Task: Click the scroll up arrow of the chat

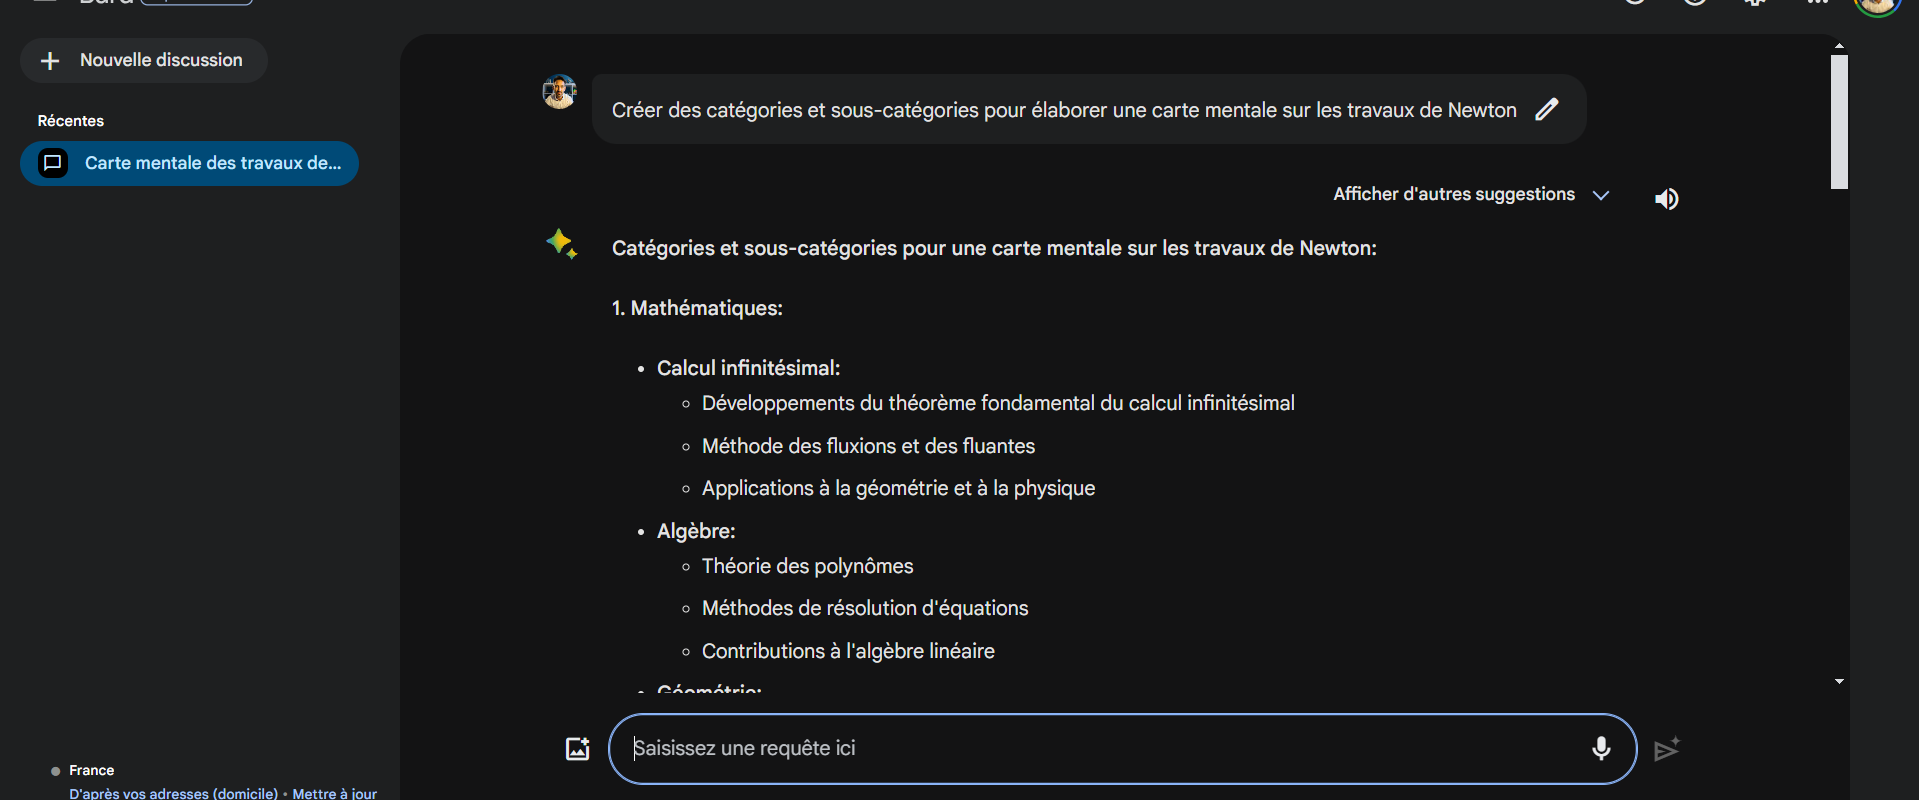Action: pyautogui.click(x=1839, y=46)
